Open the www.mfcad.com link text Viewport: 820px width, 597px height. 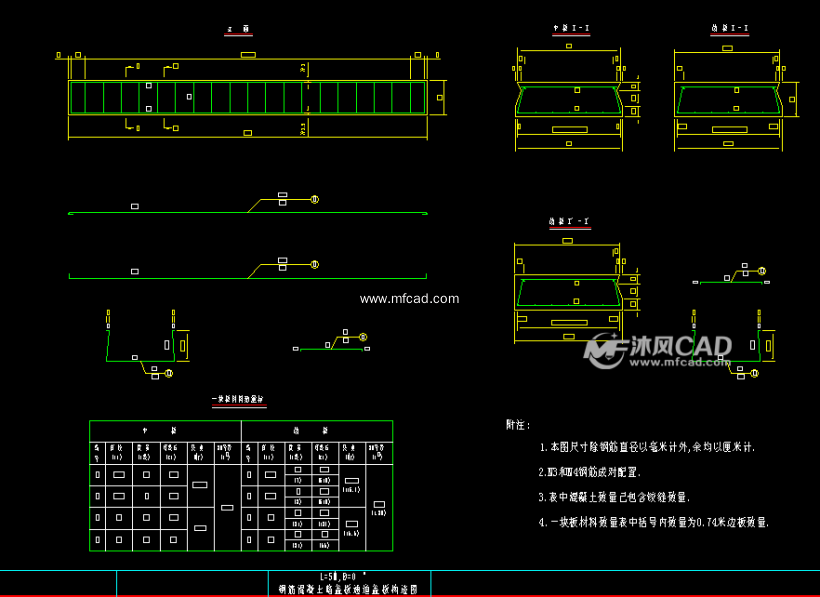409,298
